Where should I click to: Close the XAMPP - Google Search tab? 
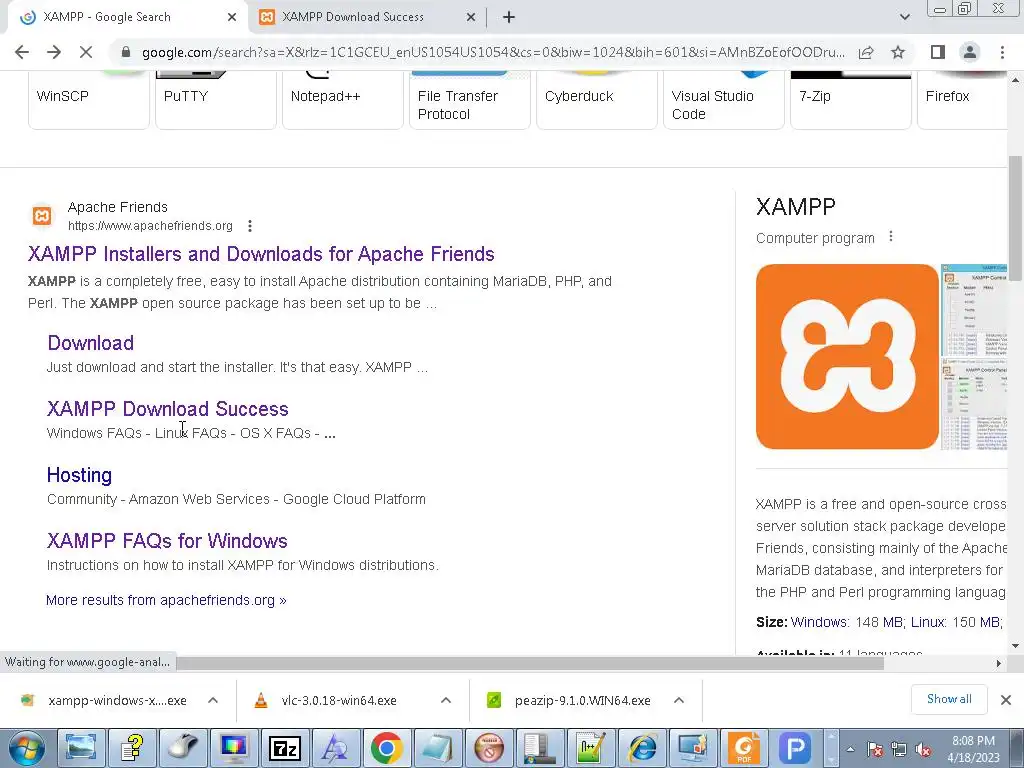point(232,17)
